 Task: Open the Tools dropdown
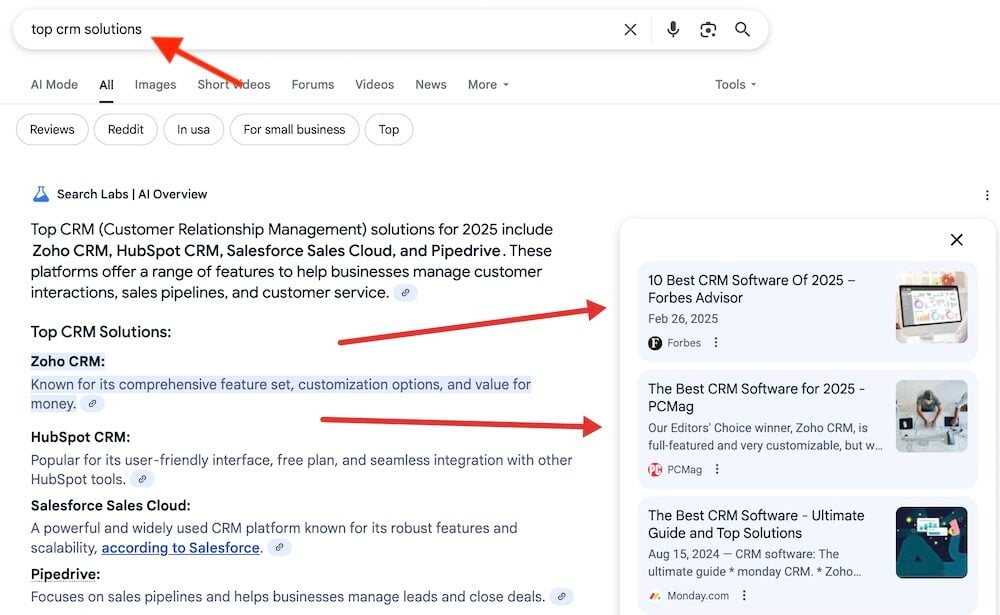click(735, 84)
